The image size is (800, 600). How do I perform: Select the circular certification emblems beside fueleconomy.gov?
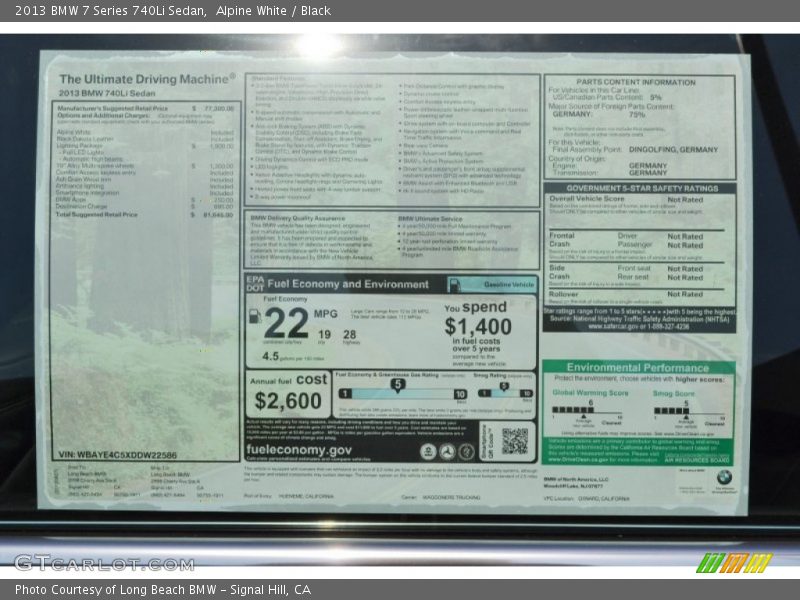coord(448,451)
